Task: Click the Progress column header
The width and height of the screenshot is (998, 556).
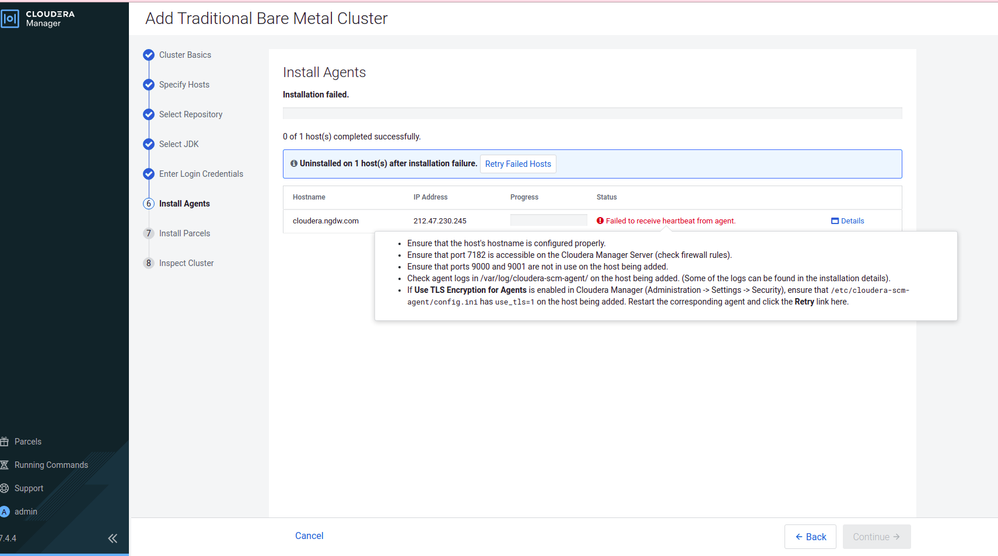Action: tap(524, 197)
